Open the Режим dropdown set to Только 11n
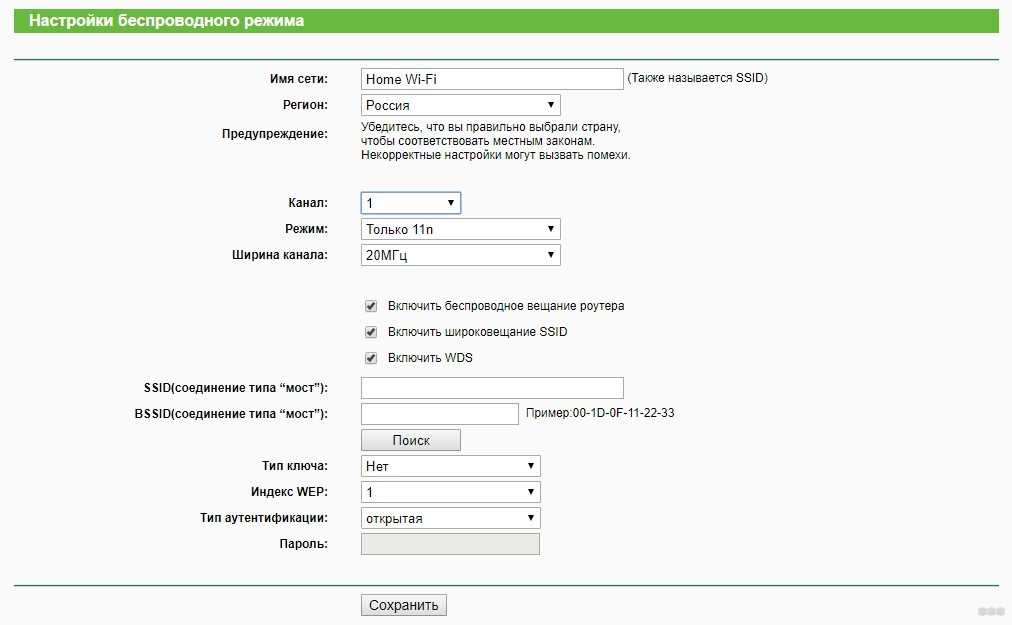This screenshot has width=1012, height=625. (460, 229)
